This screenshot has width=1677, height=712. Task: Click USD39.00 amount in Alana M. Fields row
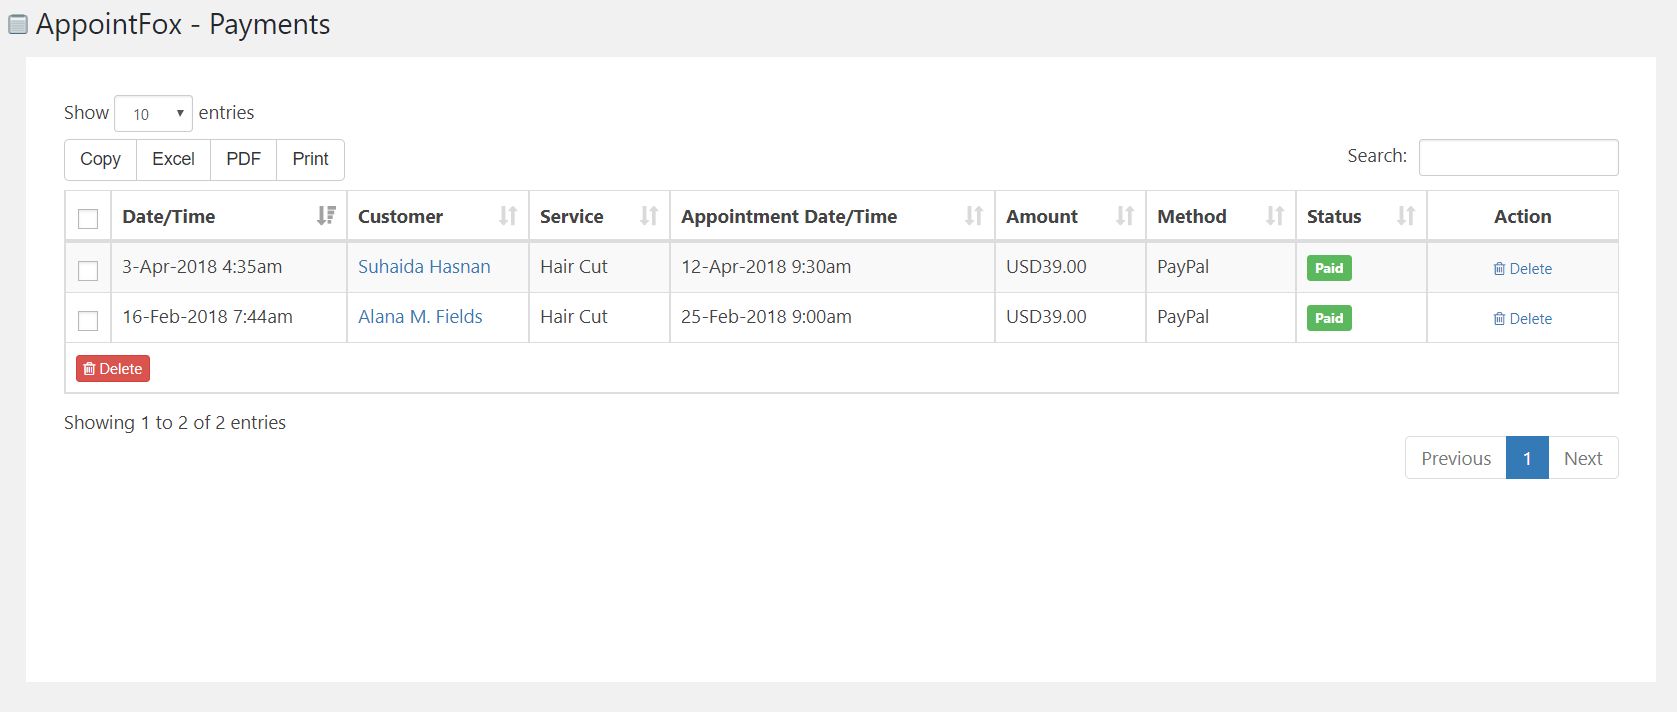point(1046,317)
